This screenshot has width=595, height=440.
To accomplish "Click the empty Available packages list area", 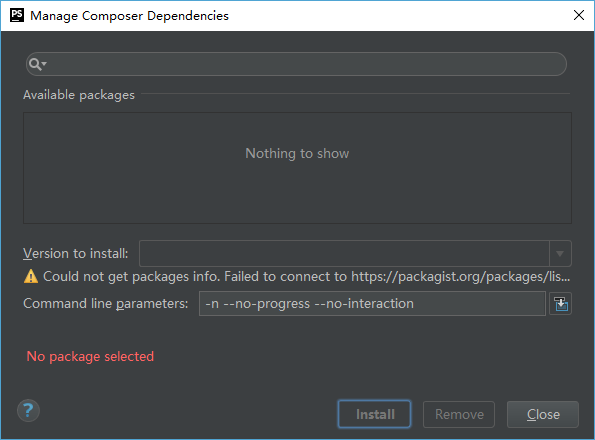I will [x=298, y=168].
